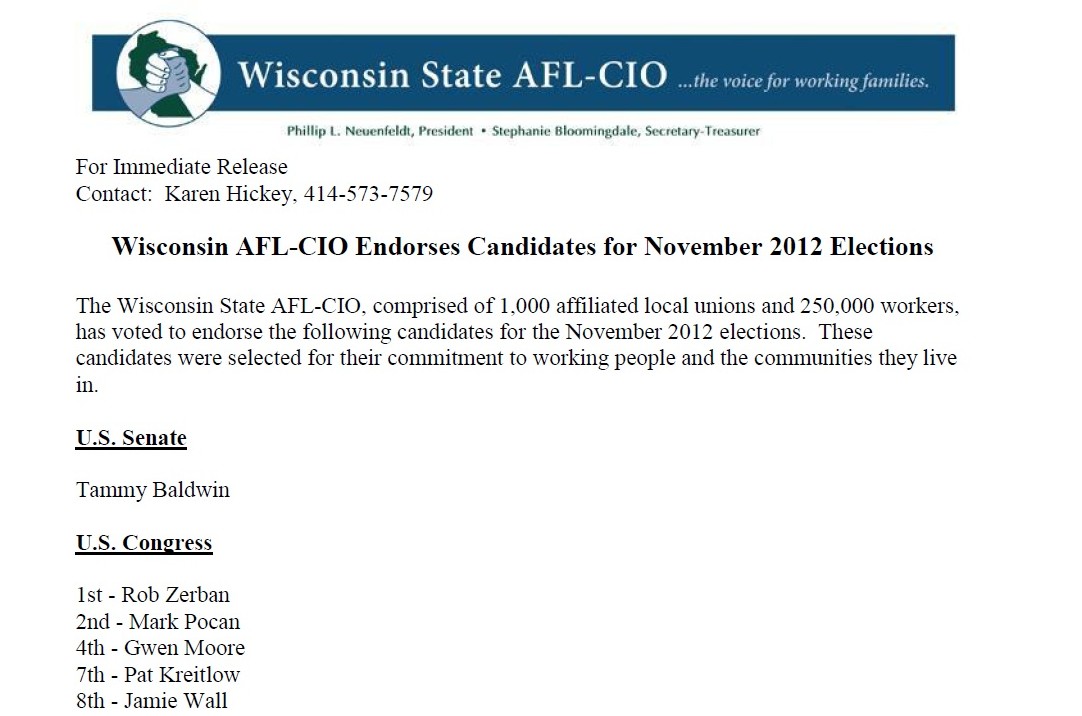
Task: Click the phrase November 2012 elections in paragraph
Action: (x=685, y=332)
